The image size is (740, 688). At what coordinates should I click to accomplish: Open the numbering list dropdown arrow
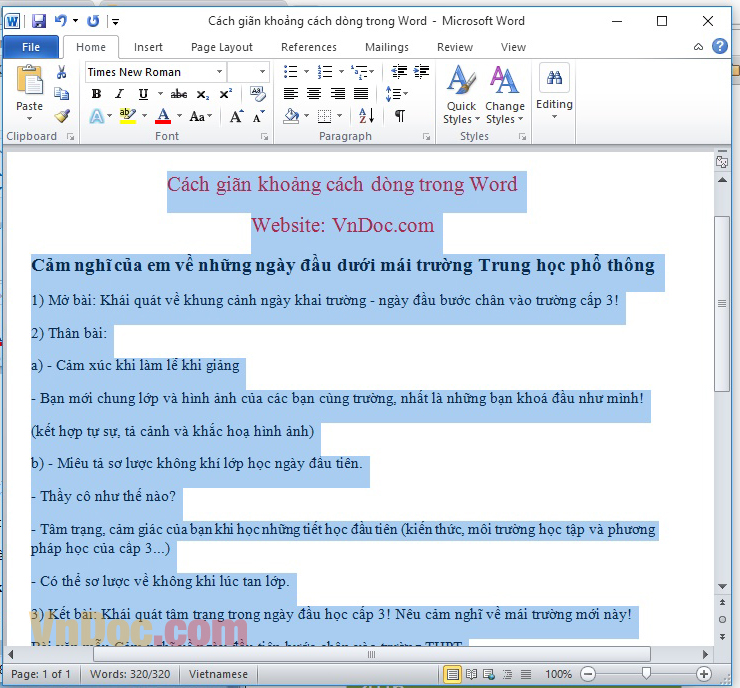342,72
